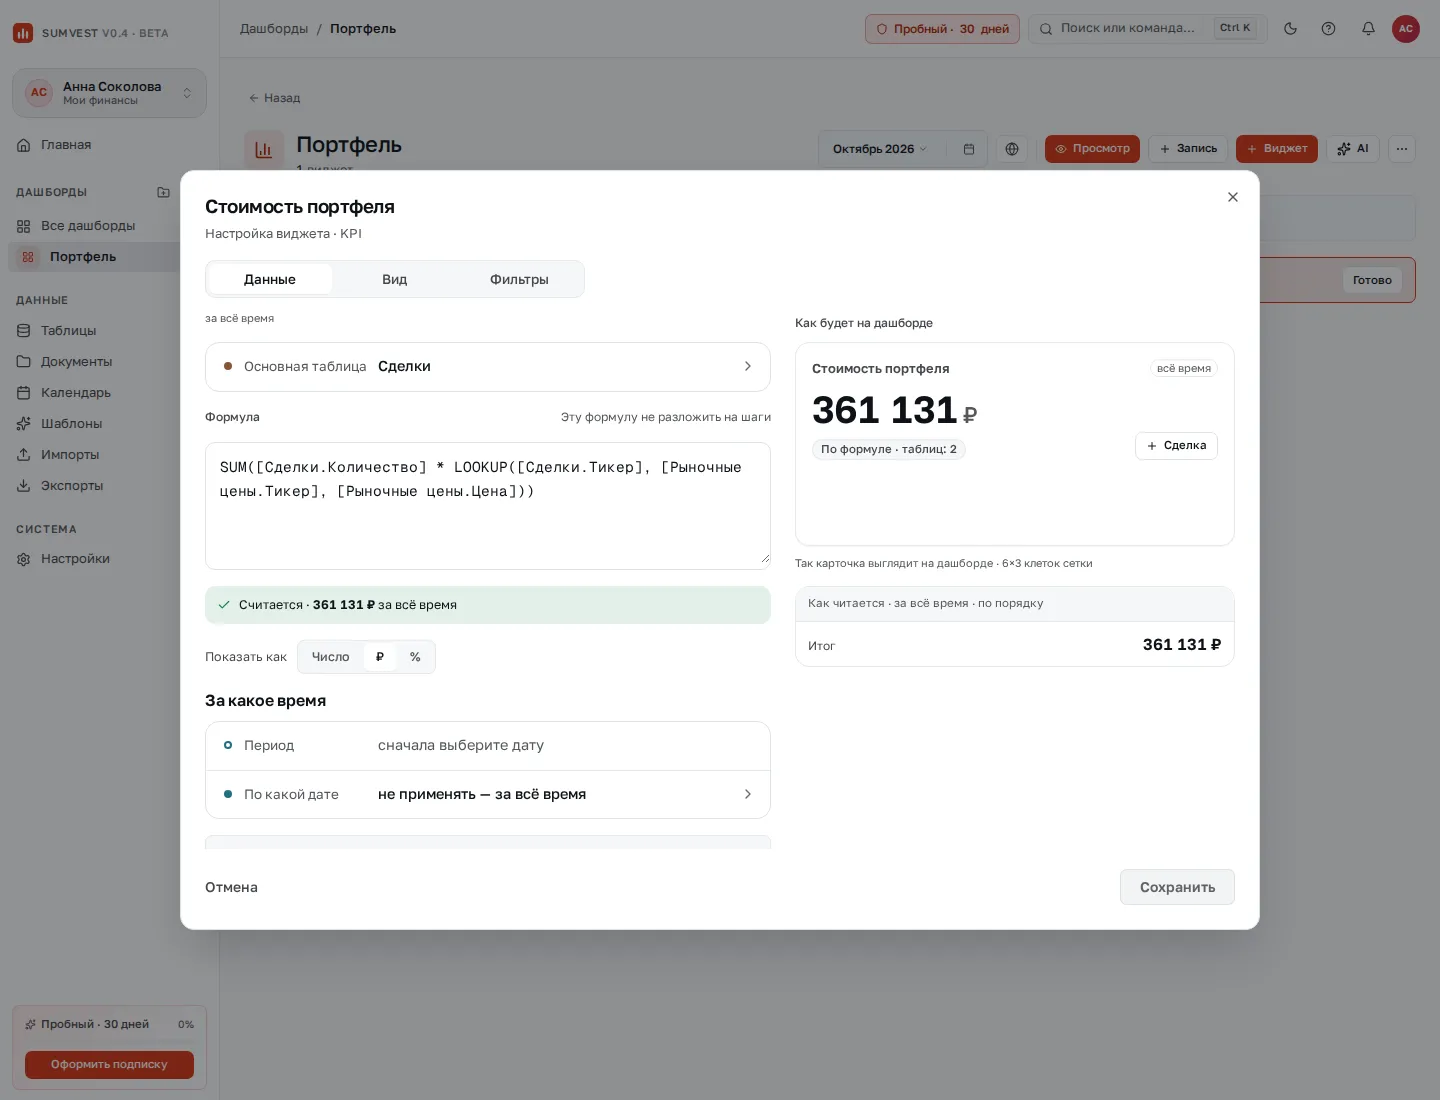This screenshot has width=1440, height=1100.
Task: Click the Пробный 30 дней badge in top bar
Action: 942,29
